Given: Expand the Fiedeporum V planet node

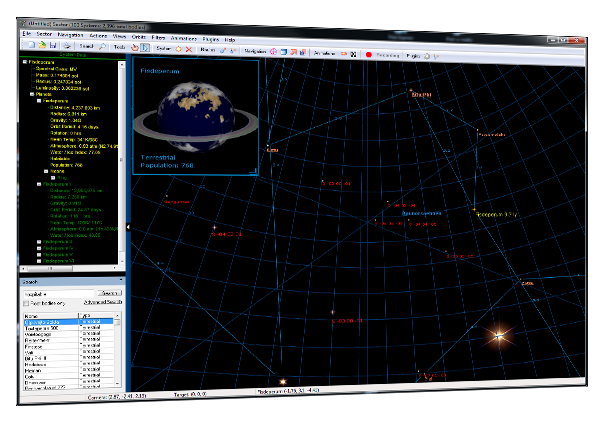Looking at the screenshot, I should pos(39,255).
